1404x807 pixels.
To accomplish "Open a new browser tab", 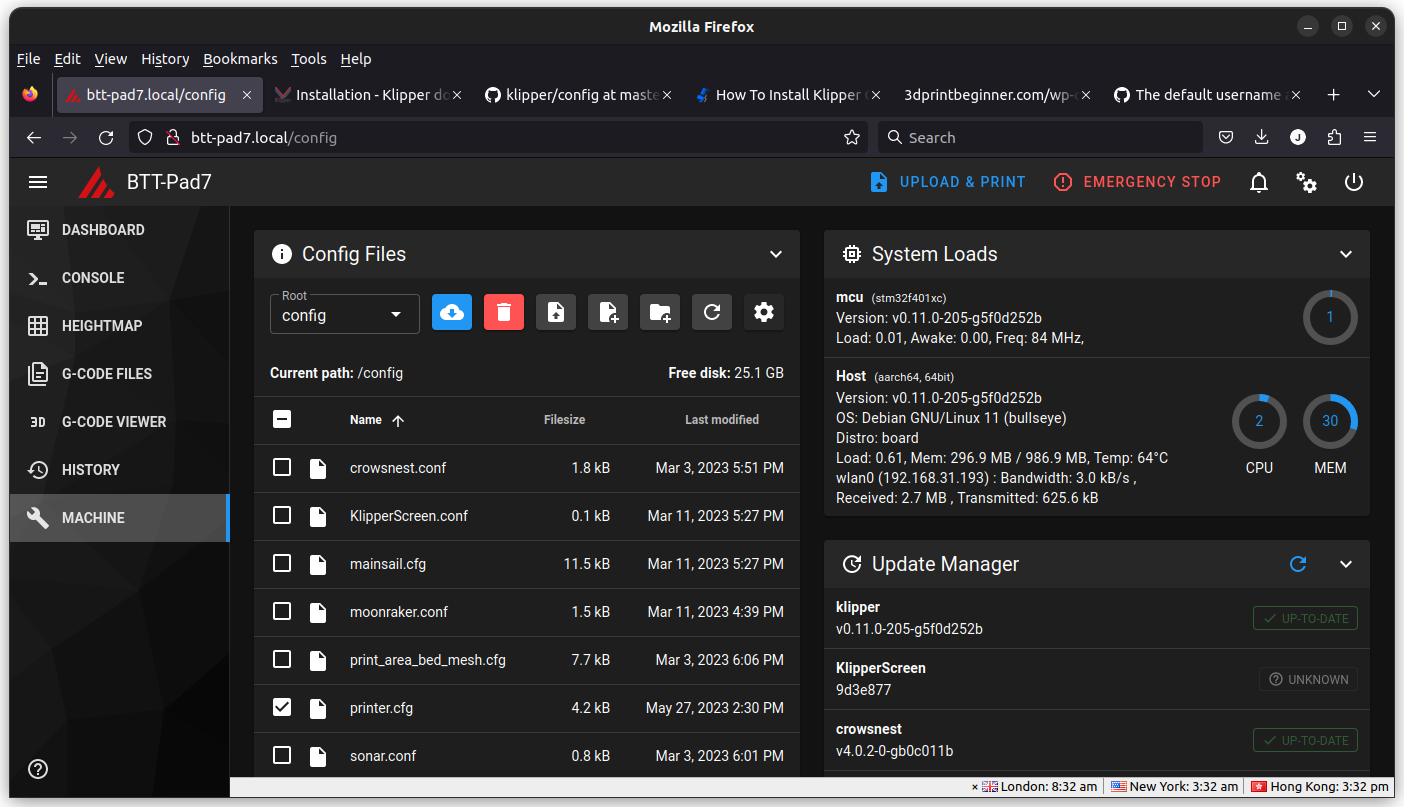I will pos(1333,95).
